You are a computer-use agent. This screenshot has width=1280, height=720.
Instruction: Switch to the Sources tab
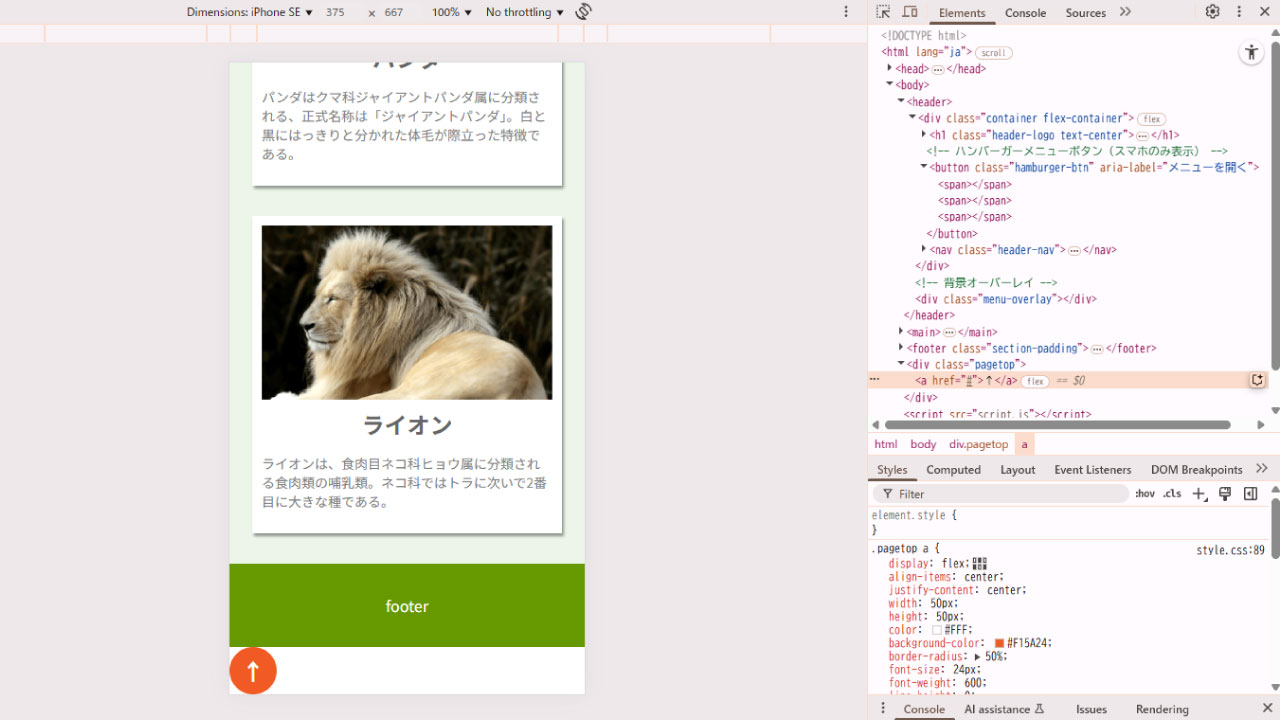(x=1085, y=12)
